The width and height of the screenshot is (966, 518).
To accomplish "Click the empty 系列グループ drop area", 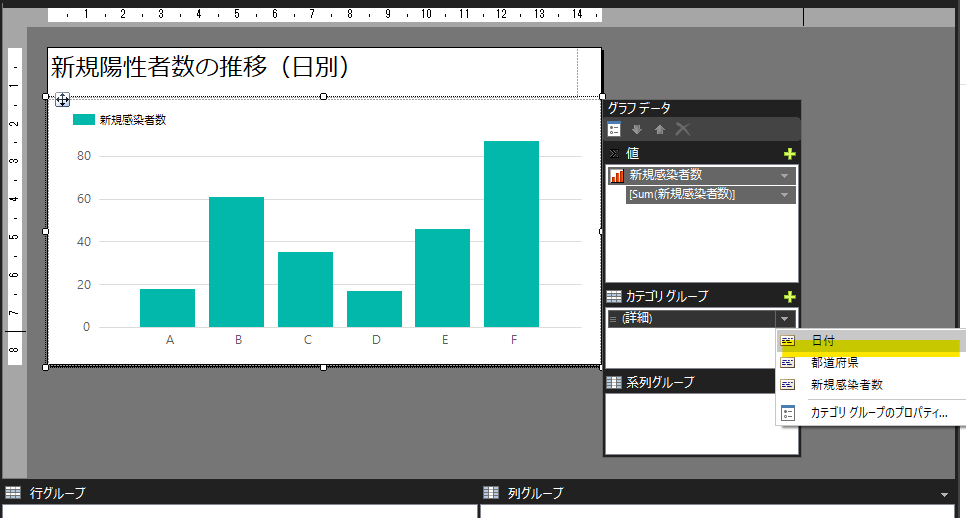I will 701,422.
